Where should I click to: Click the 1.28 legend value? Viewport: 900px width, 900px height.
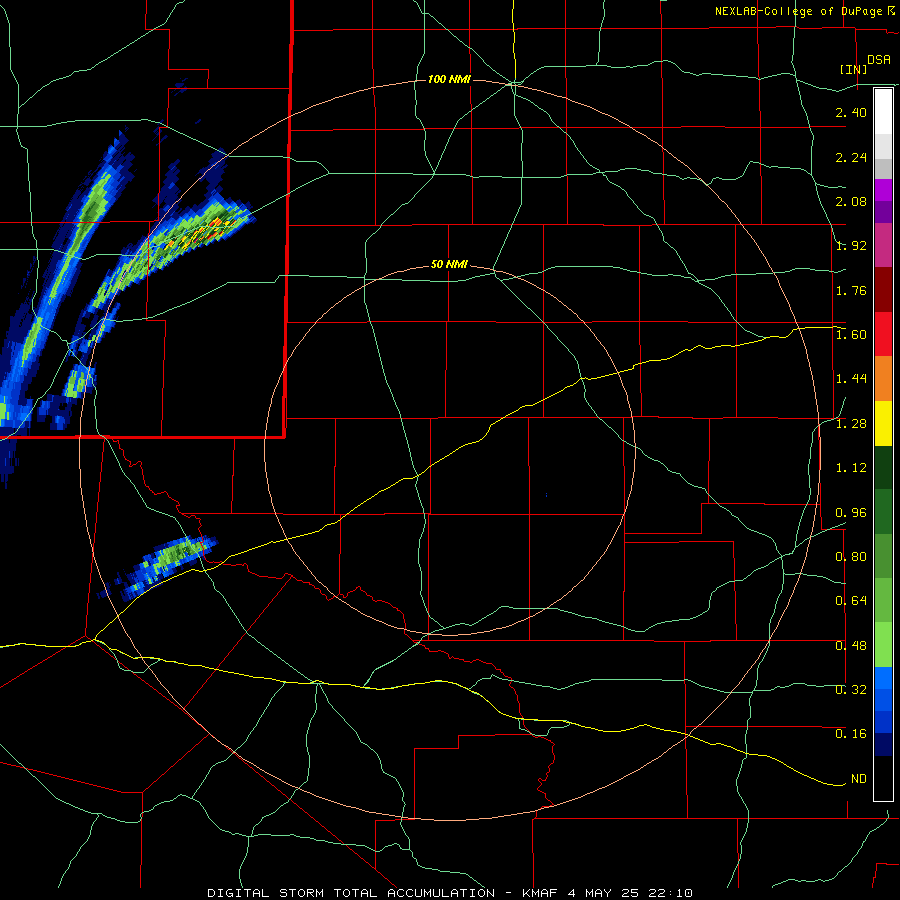[x=851, y=424]
